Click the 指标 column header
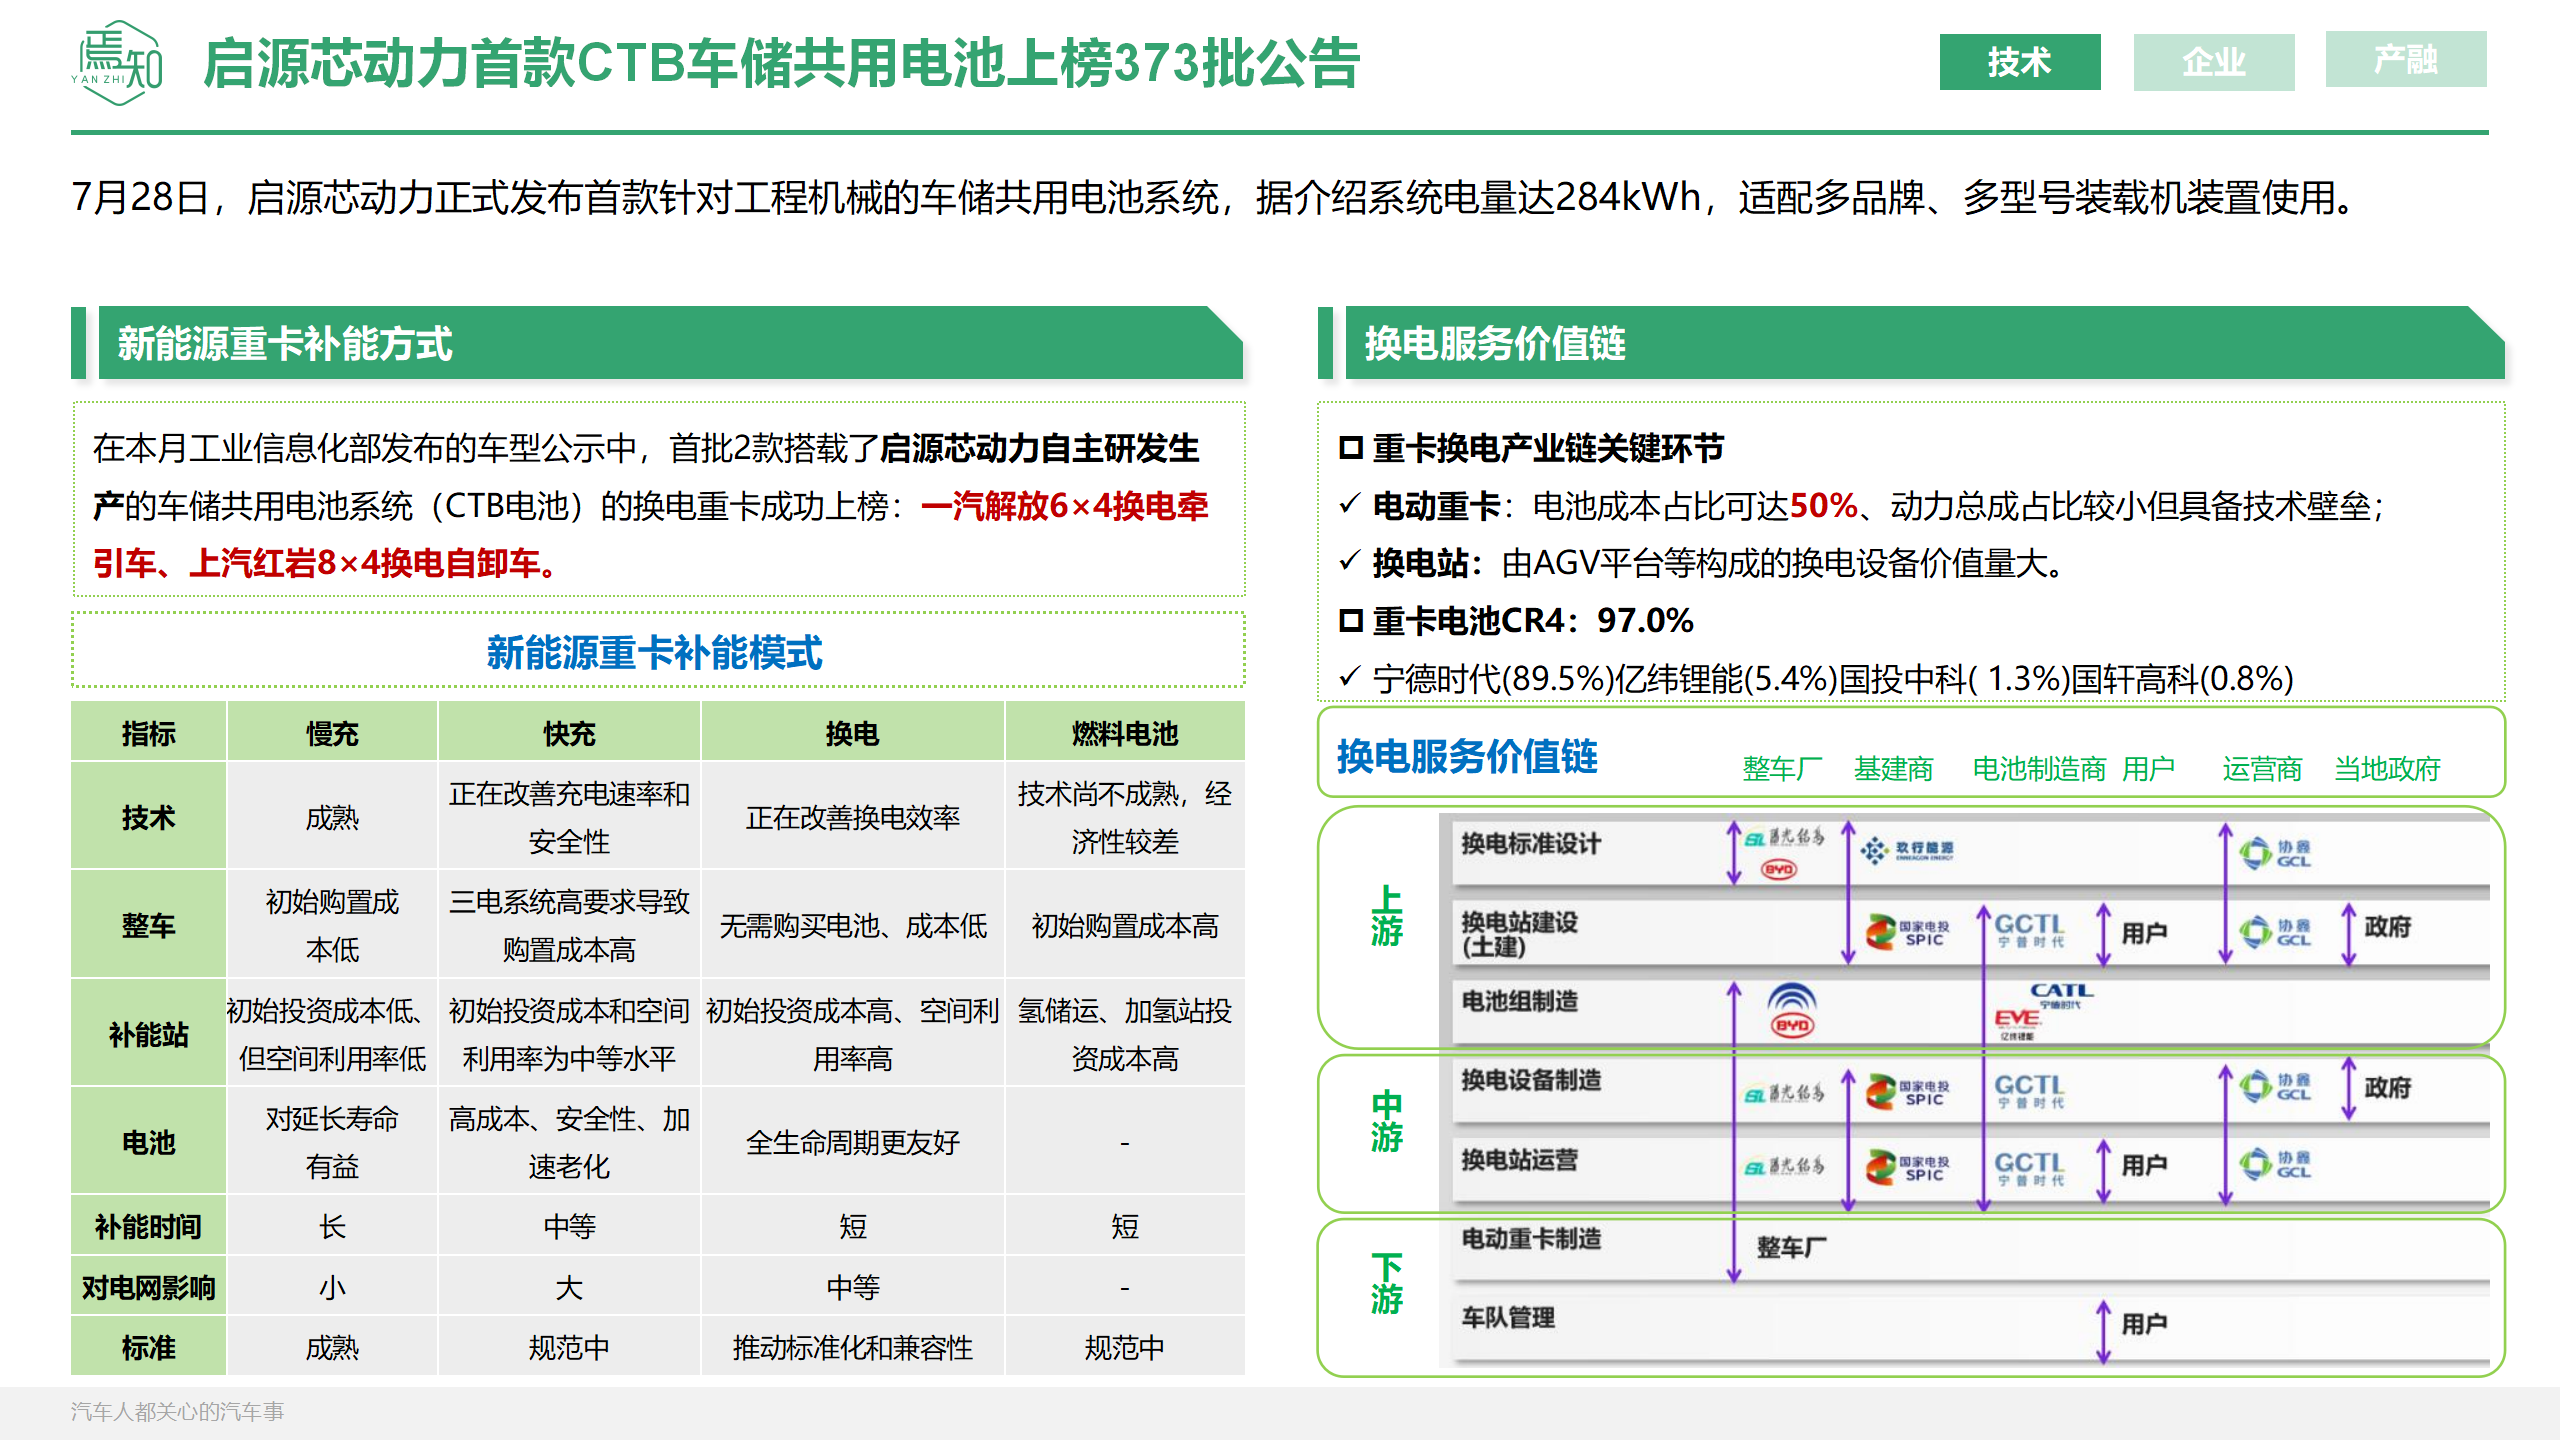The height and width of the screenshot is (1440, 2560). click(x=148, y=733)
